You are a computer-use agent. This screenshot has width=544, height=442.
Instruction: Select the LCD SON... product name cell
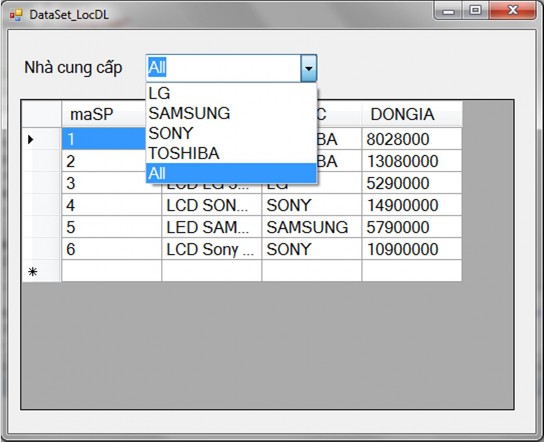pyautogui.click(x=212, y=205)
